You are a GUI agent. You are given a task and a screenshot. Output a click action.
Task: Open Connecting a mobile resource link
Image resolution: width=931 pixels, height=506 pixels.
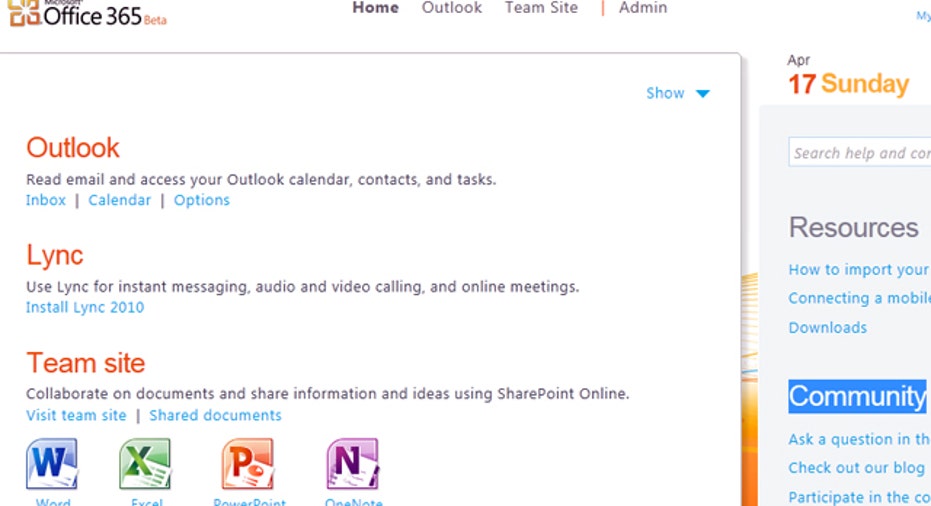[x=859, y=298]
